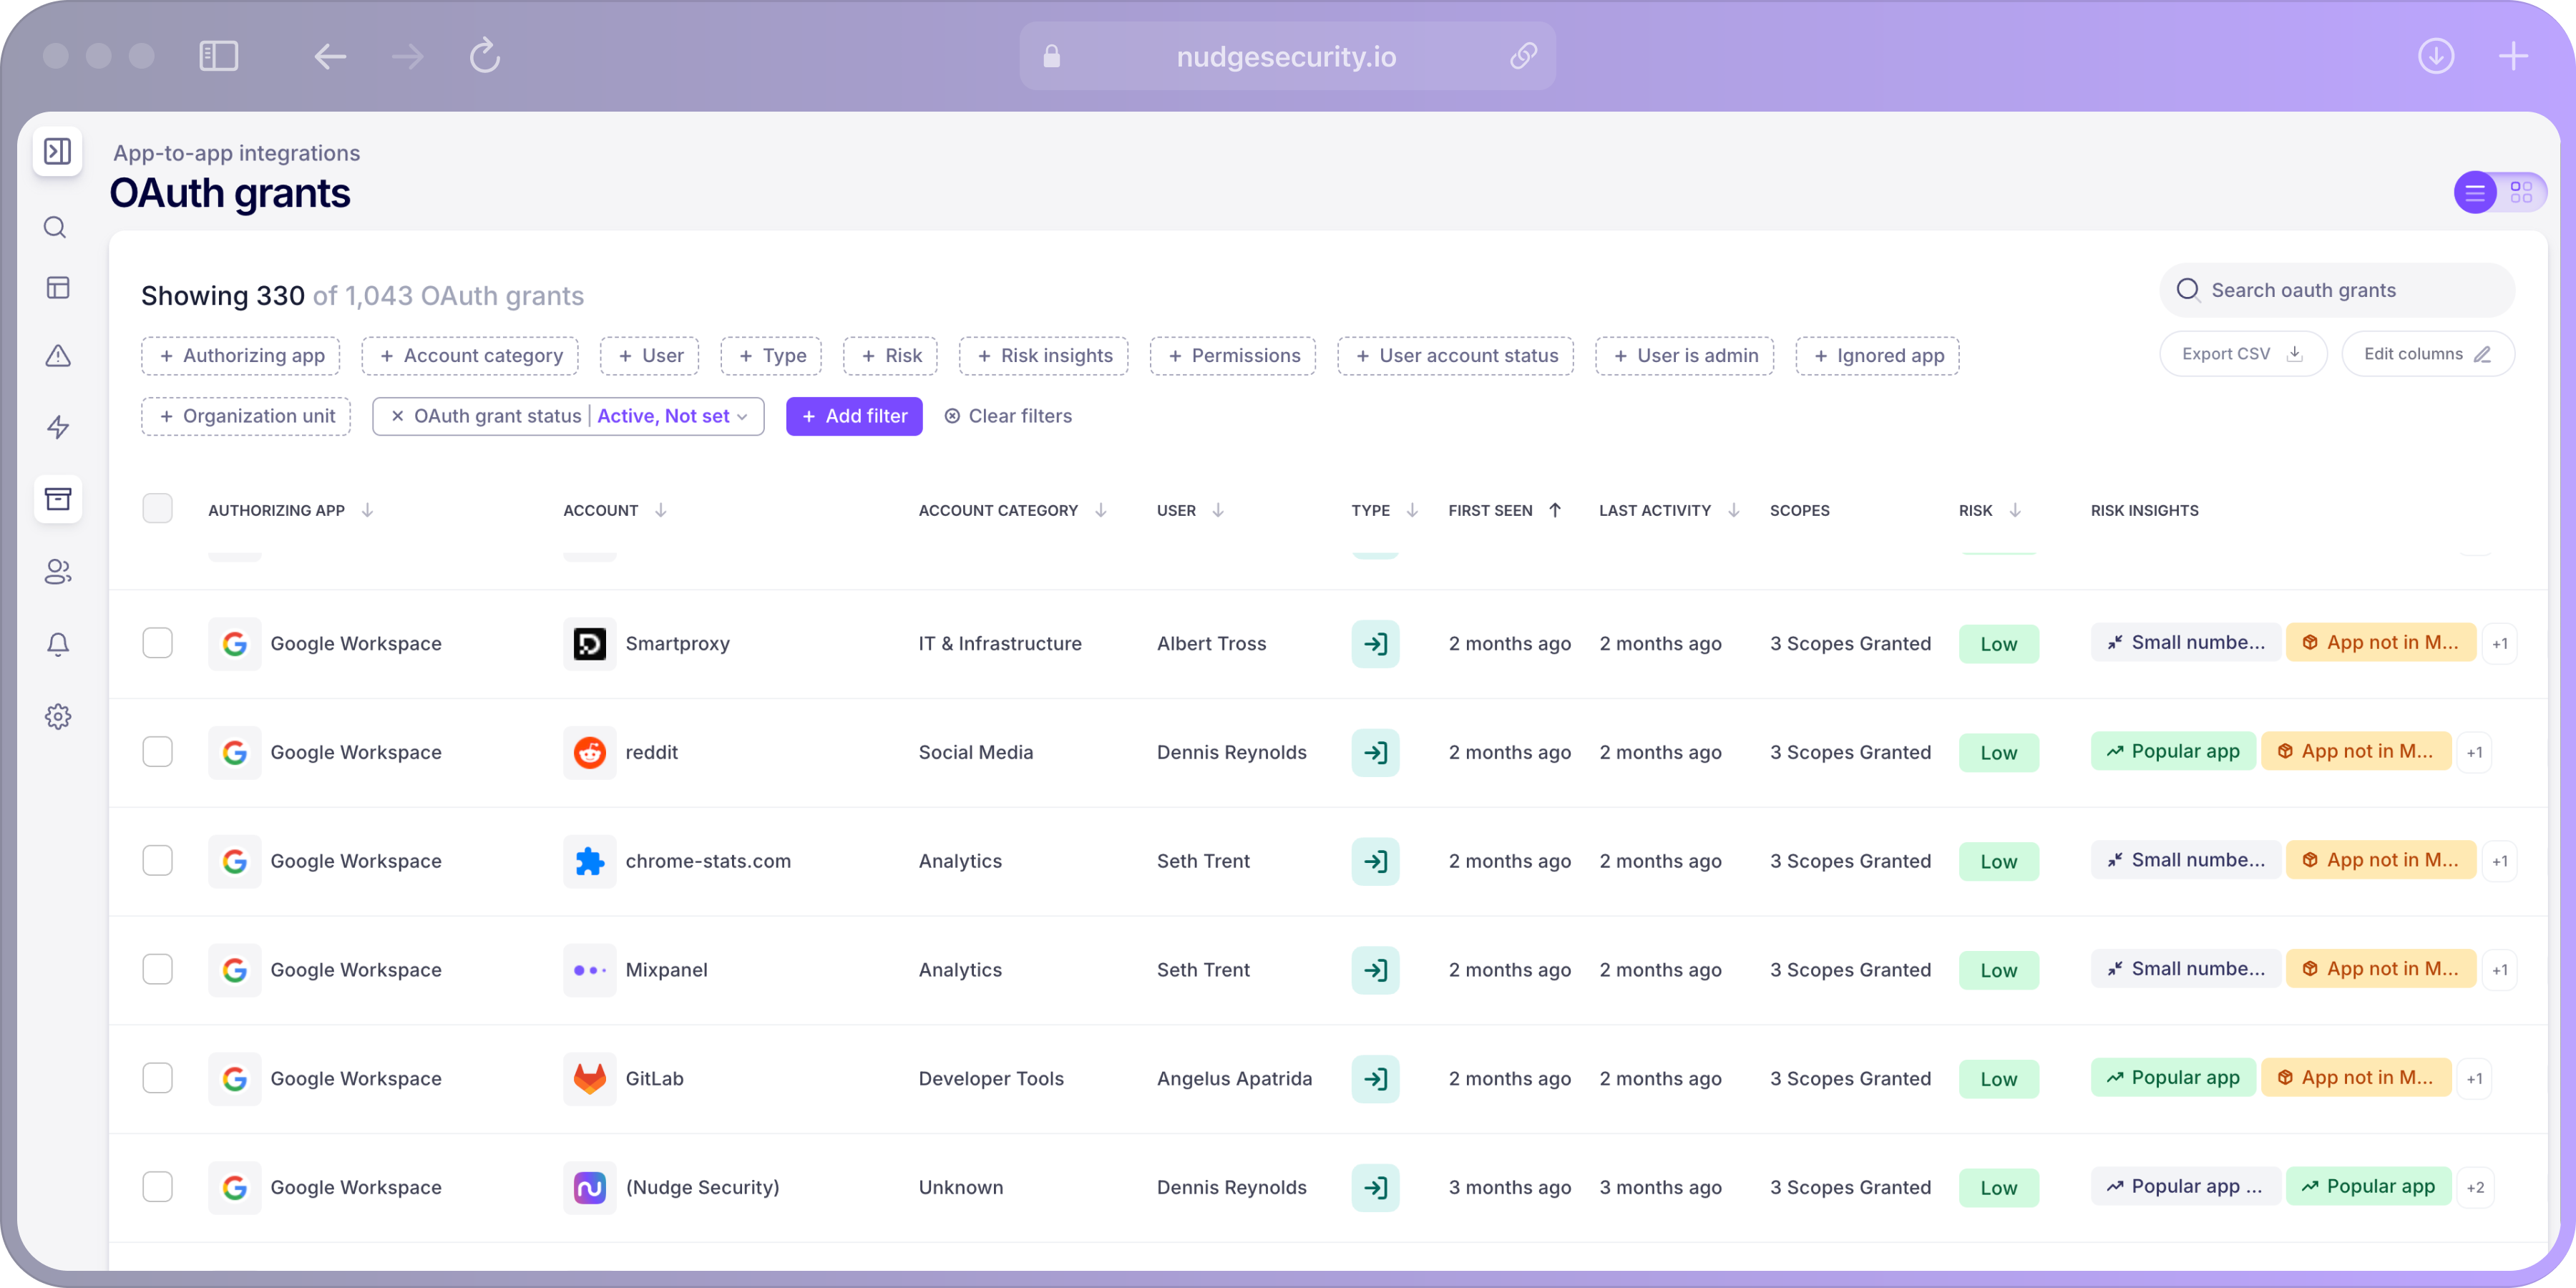The width and height of the screenshot is (2576, 1288).
Task: Sort by First Seen column arrow
Action: click(1555, 510)
